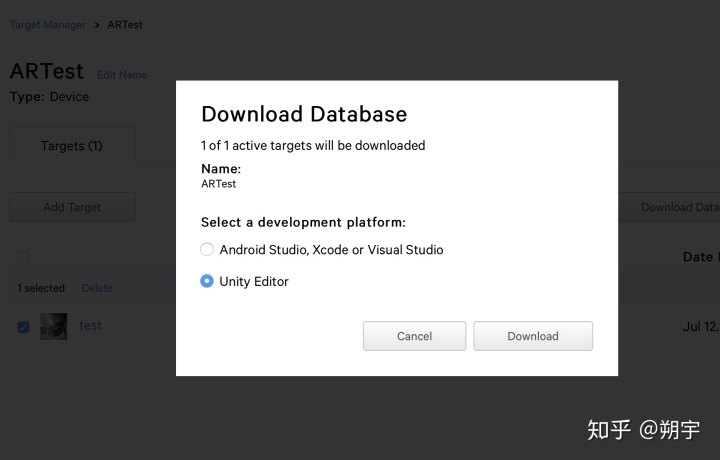
Task: Open the test target name link
Action: click(90, 325)
